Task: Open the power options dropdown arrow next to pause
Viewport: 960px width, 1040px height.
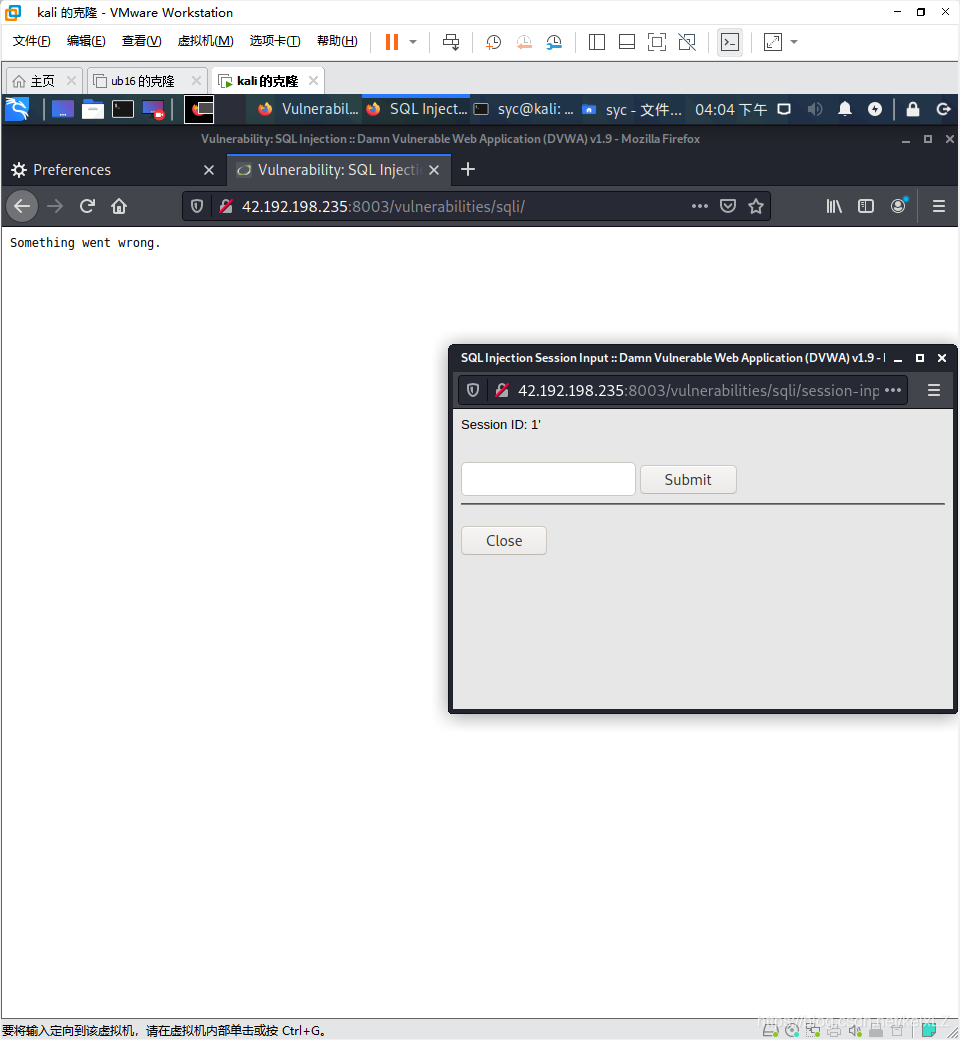Action: (413, 42)
